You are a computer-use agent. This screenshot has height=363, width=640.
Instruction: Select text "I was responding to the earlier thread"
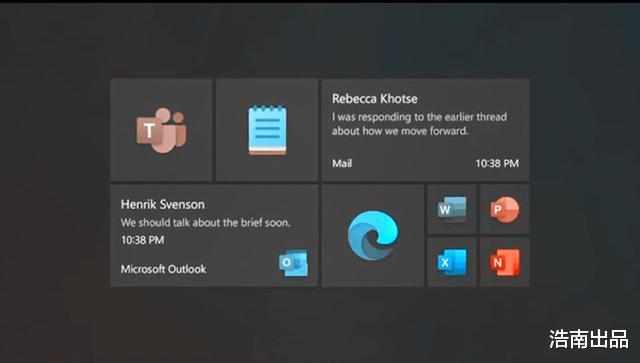[x=419, y=117]
